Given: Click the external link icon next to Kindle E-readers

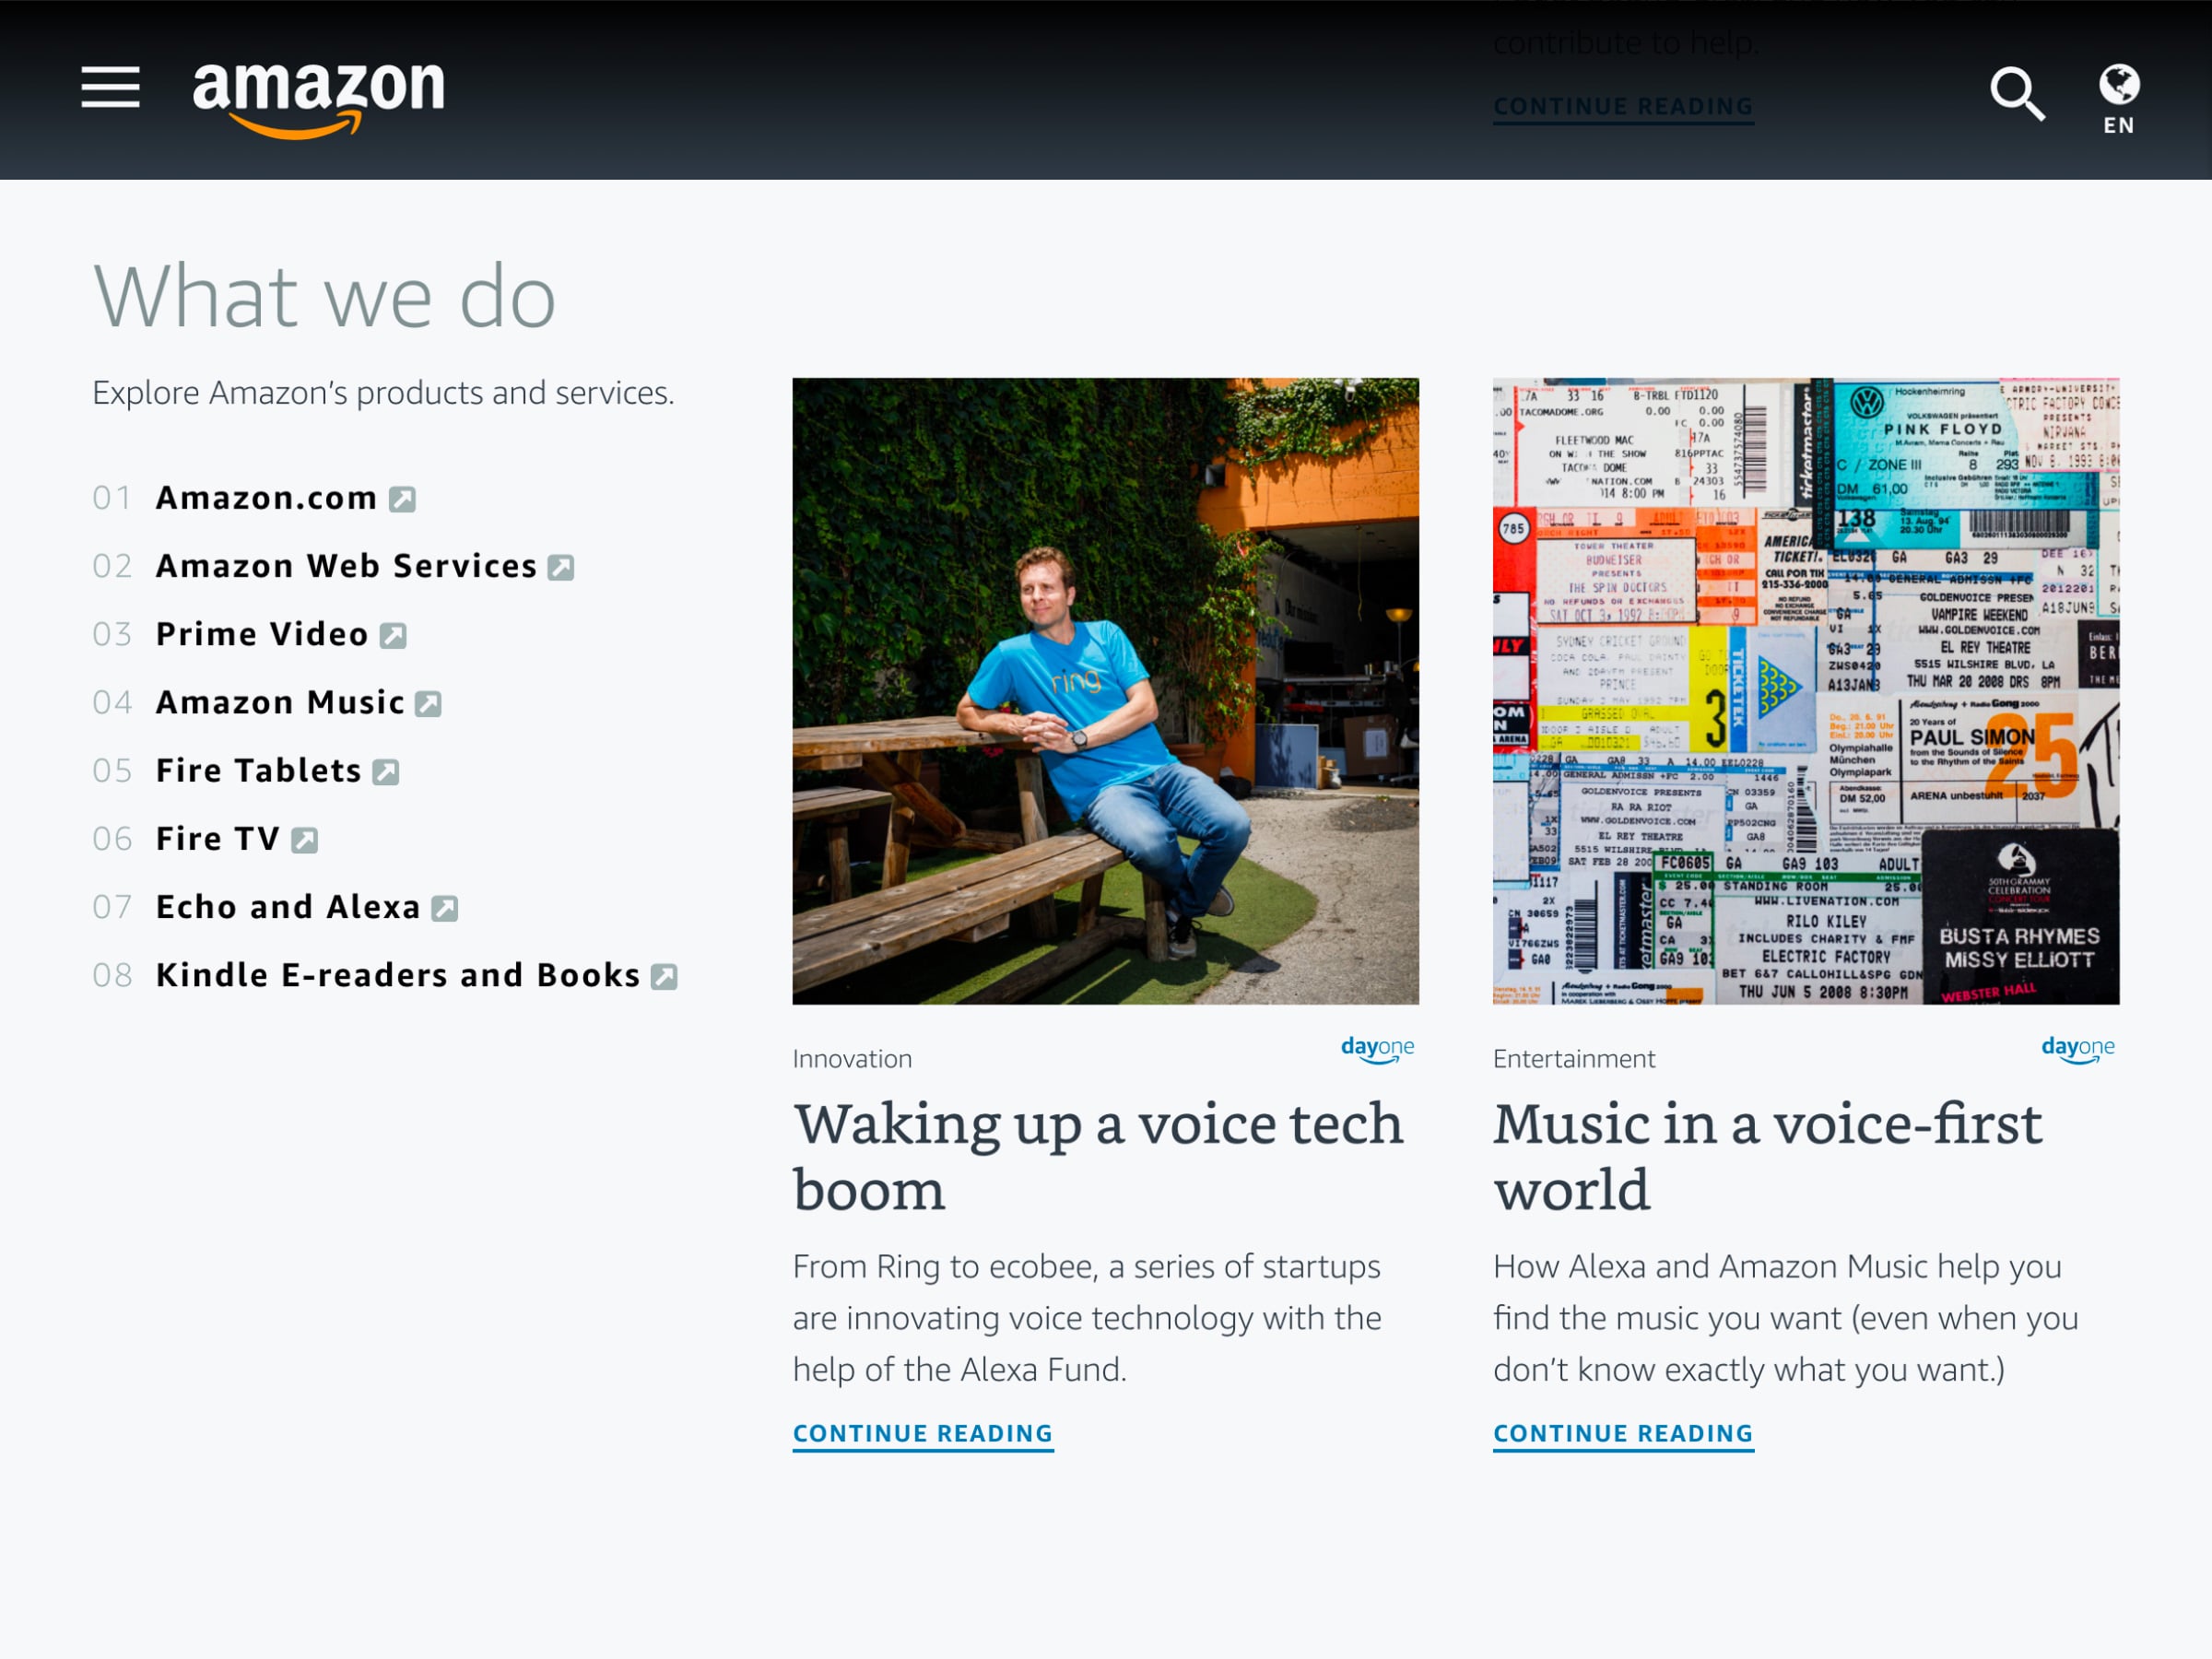Looking at the screenshot, I should tap(669, 976).
